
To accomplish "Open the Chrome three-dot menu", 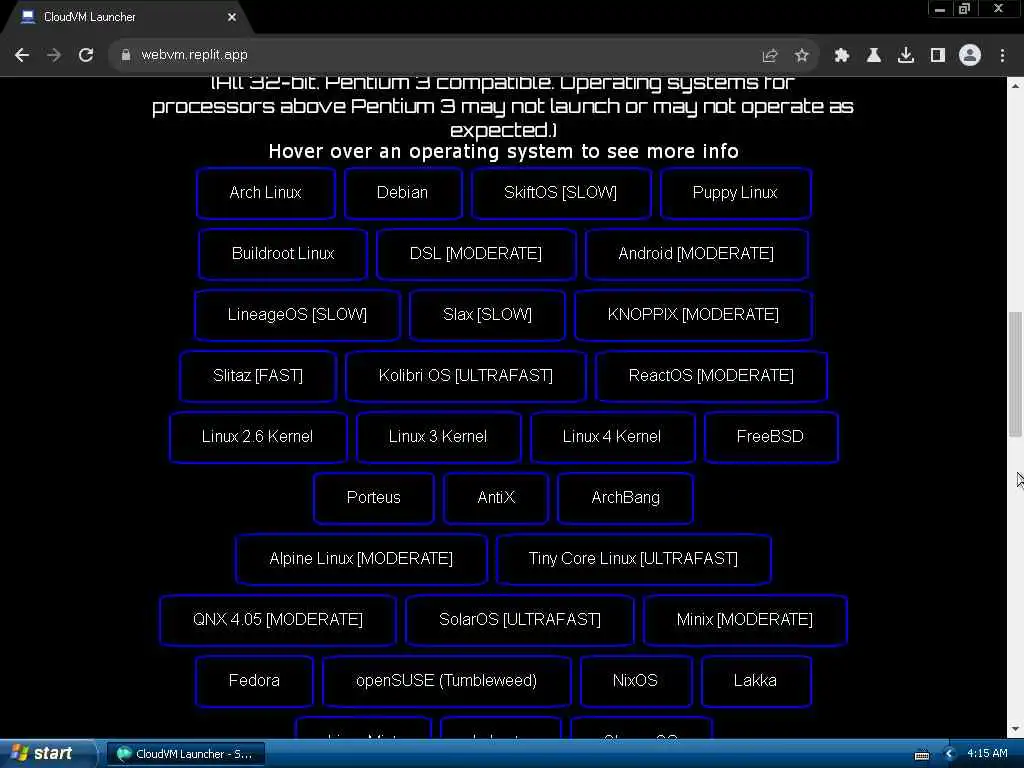I will click(x=1002, y=56).
